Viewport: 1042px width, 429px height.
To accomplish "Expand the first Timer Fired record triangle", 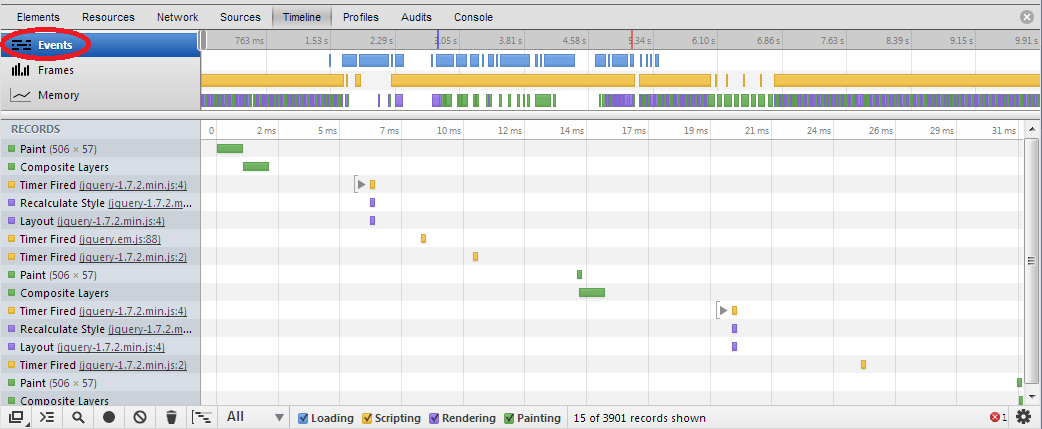I will pos(361,184).
